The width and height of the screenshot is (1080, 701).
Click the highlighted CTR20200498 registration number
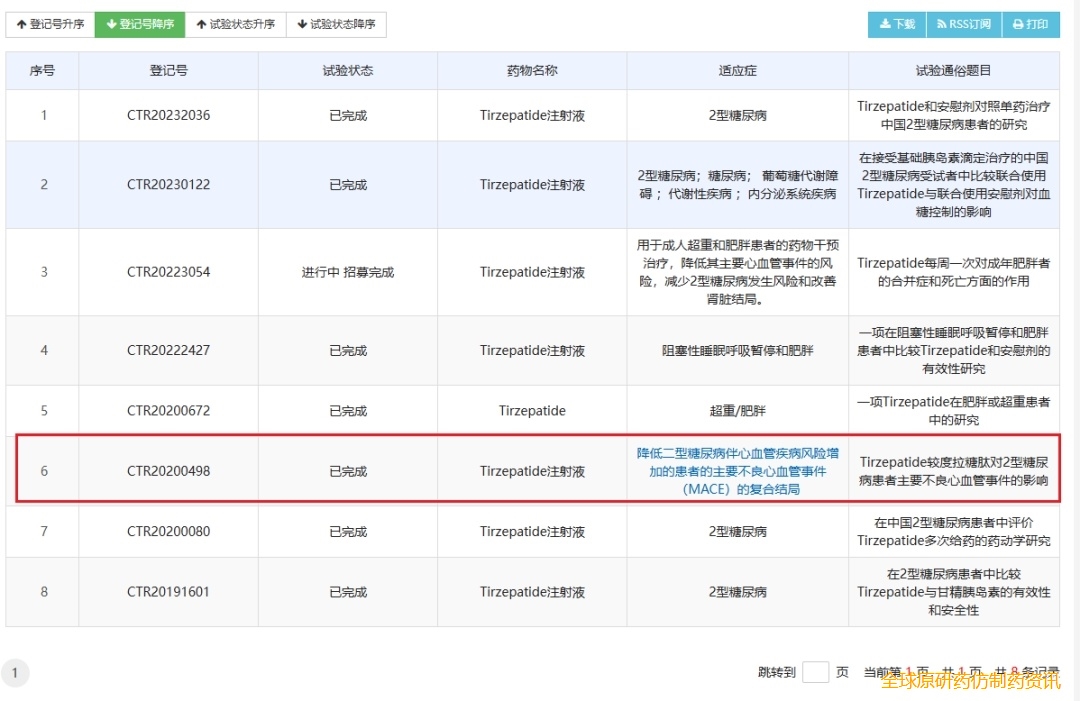tap(168, 471)
